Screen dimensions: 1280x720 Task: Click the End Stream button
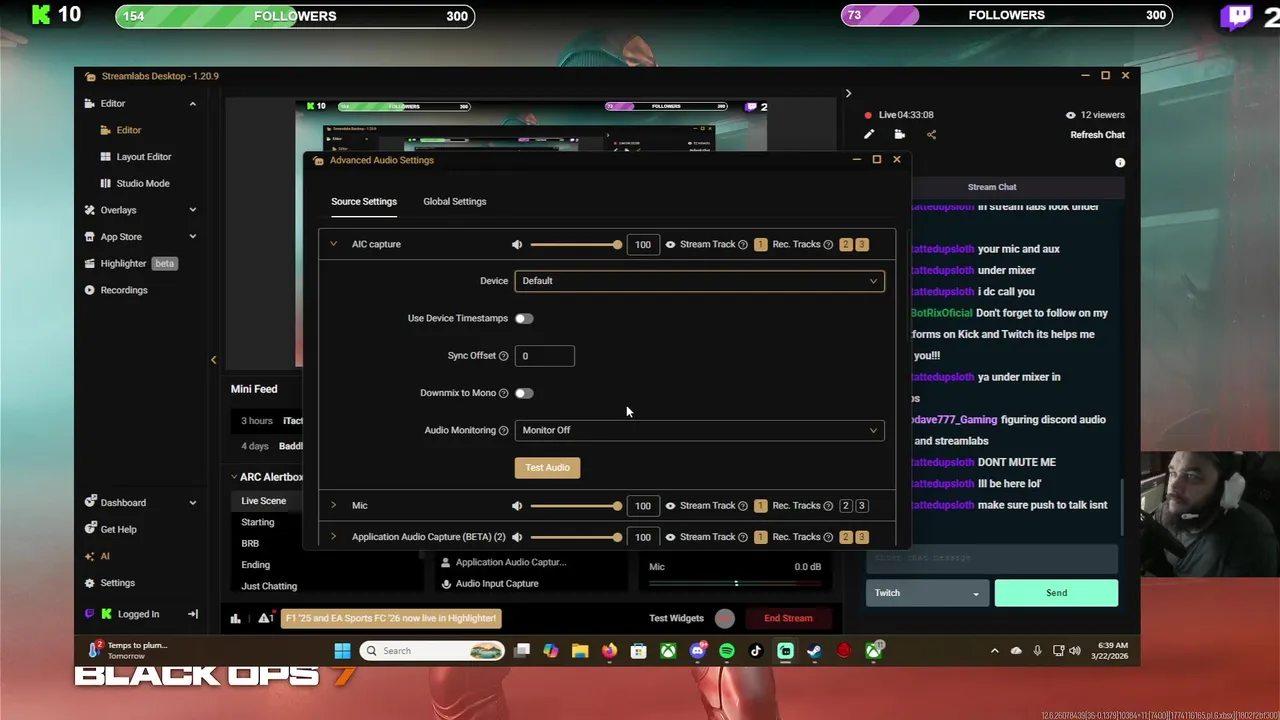[x=788, y=618]
